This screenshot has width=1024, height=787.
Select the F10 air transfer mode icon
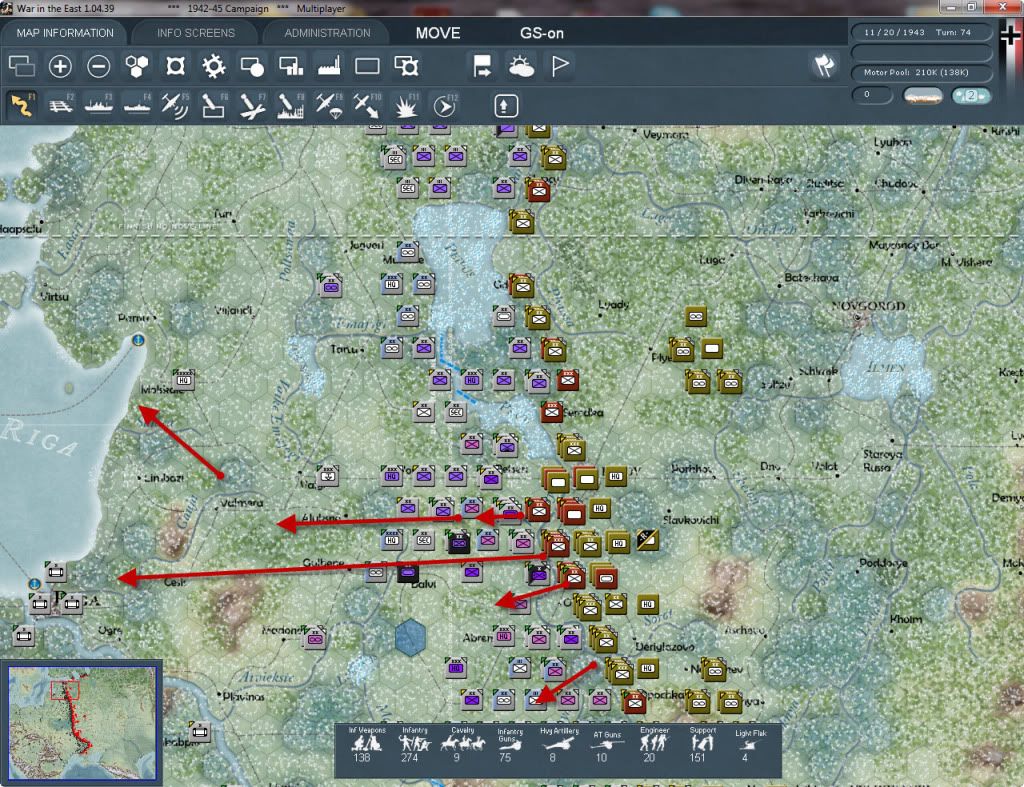point(367,106)
